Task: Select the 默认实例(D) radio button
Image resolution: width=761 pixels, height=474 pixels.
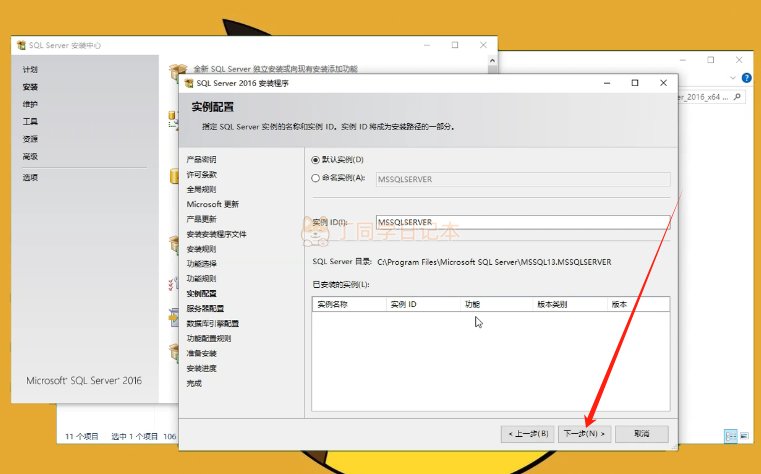Action: click(317, 160)
